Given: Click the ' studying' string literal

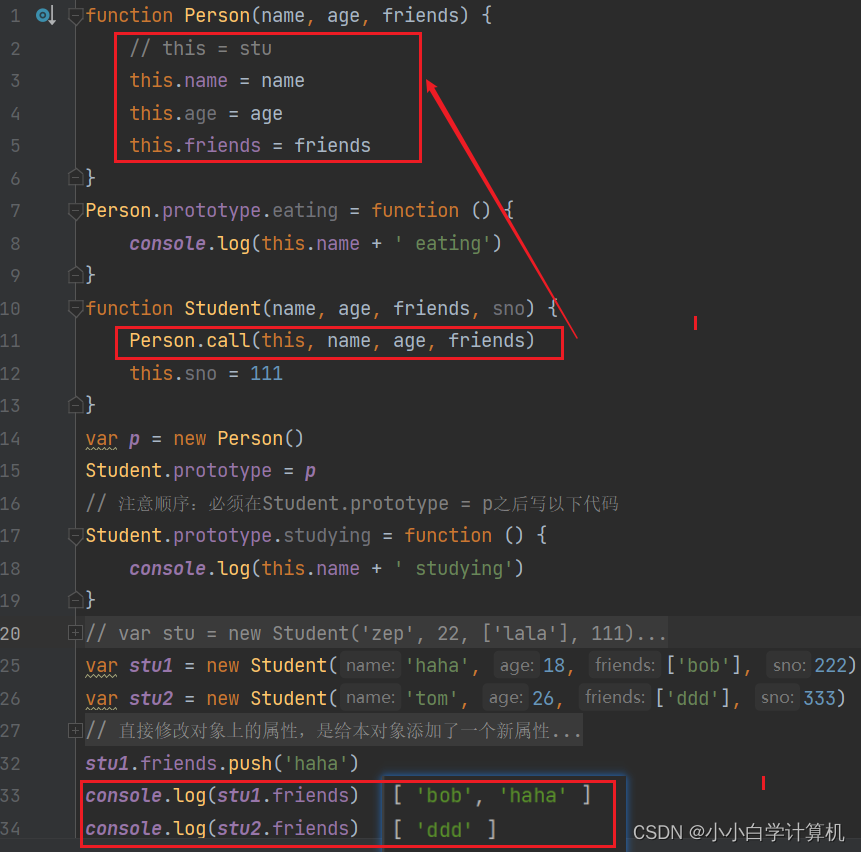Looking at the screenshot, I should click(x=454, y=568).
